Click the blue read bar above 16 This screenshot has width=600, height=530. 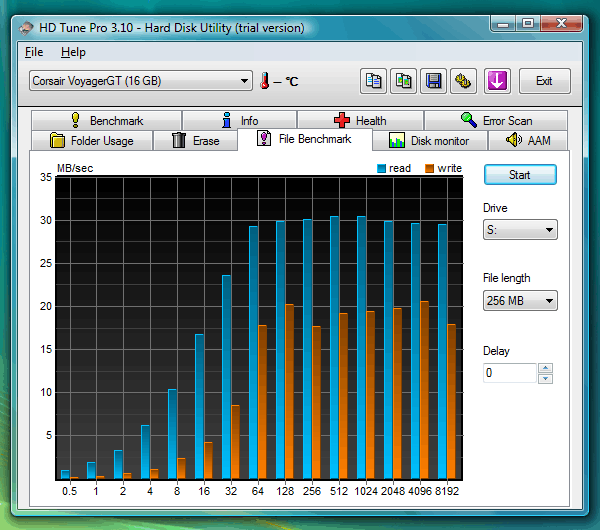coord(199,407)
